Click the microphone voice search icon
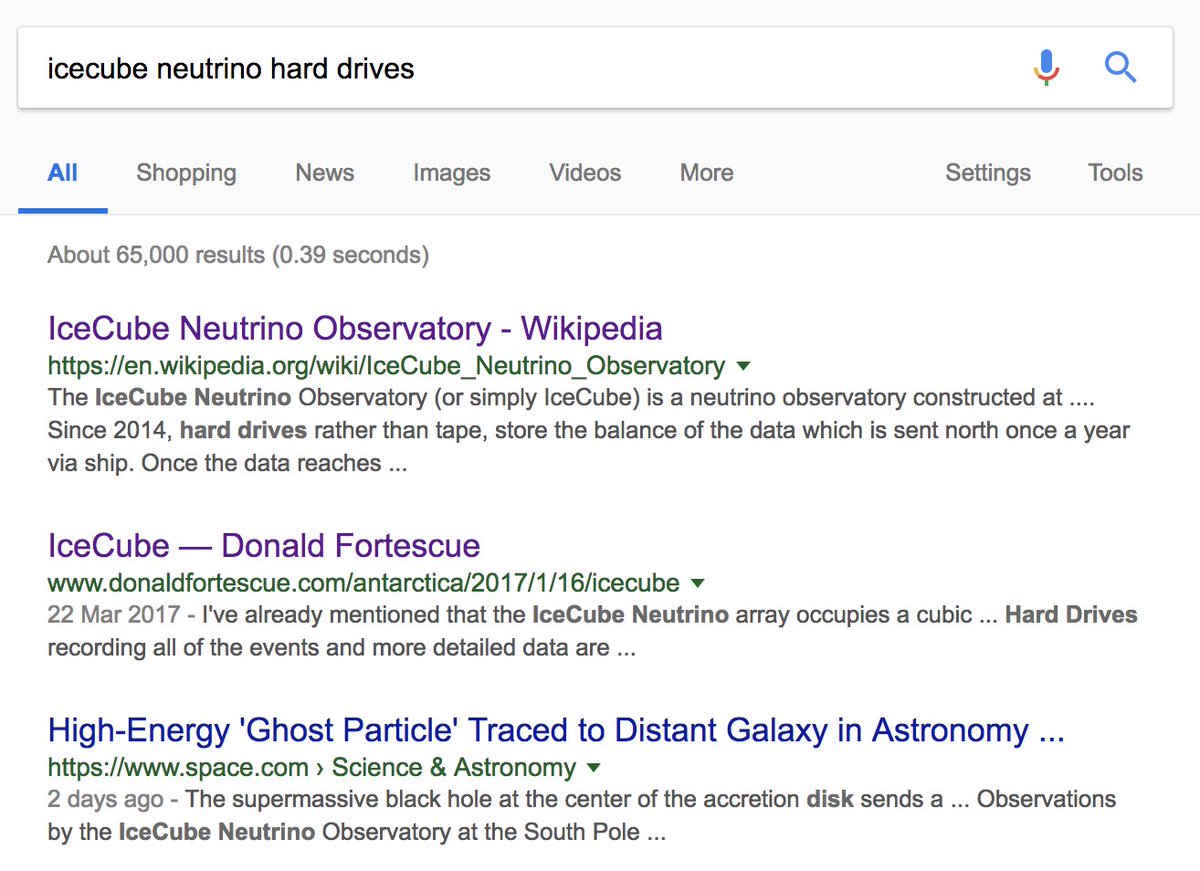 [x=1046, y=68]
